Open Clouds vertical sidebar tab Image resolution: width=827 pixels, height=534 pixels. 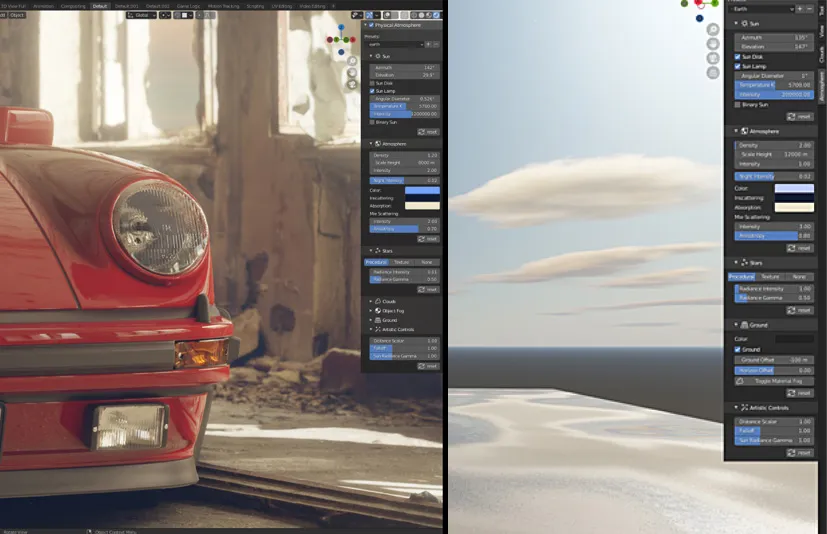(x=822, y=55)
